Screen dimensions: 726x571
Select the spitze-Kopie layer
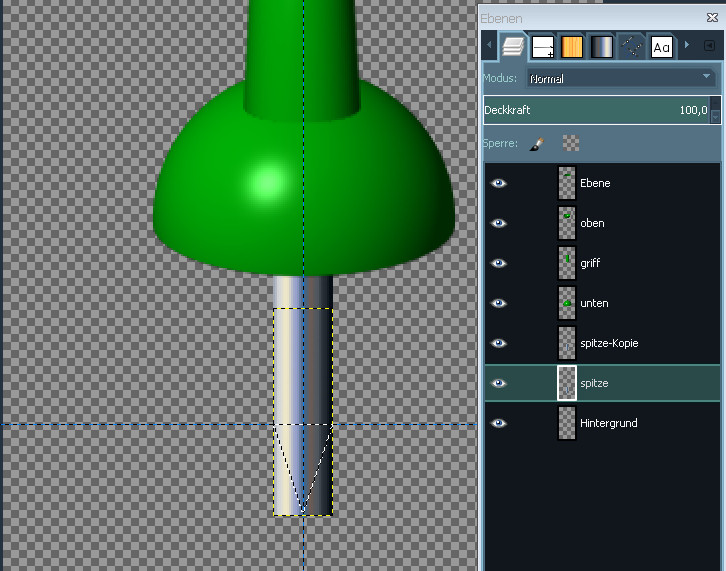[x=608, y=343]
